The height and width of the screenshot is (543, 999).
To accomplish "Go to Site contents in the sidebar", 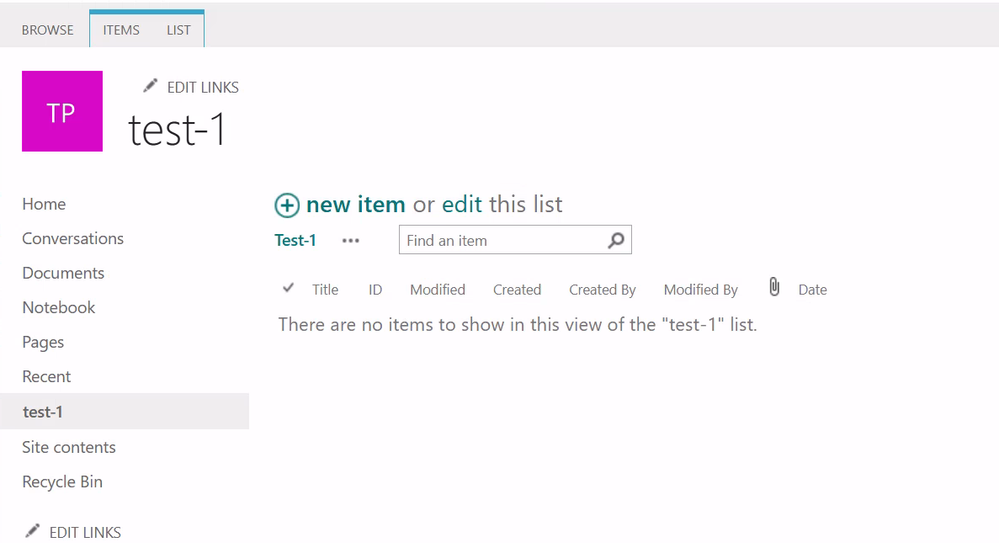I will (x=69, y=447).
